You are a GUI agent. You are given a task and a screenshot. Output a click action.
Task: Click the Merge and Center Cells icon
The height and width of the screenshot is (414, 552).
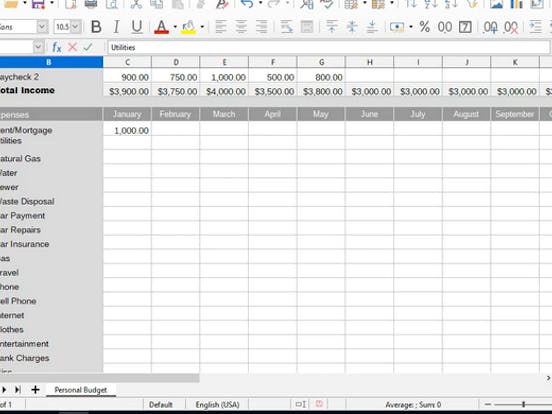point(307,27)
